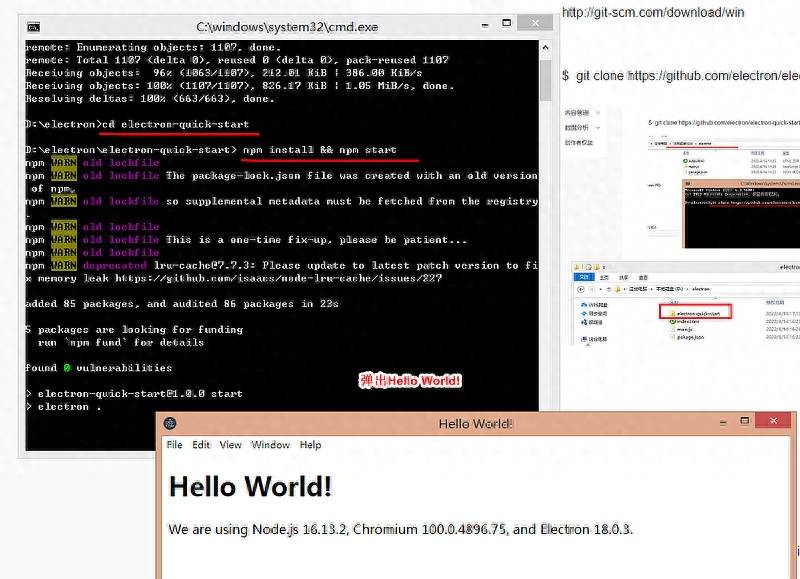Click 'Resolving deltas: 100%' line in cmd
The image size is (800, 579).
150,99
